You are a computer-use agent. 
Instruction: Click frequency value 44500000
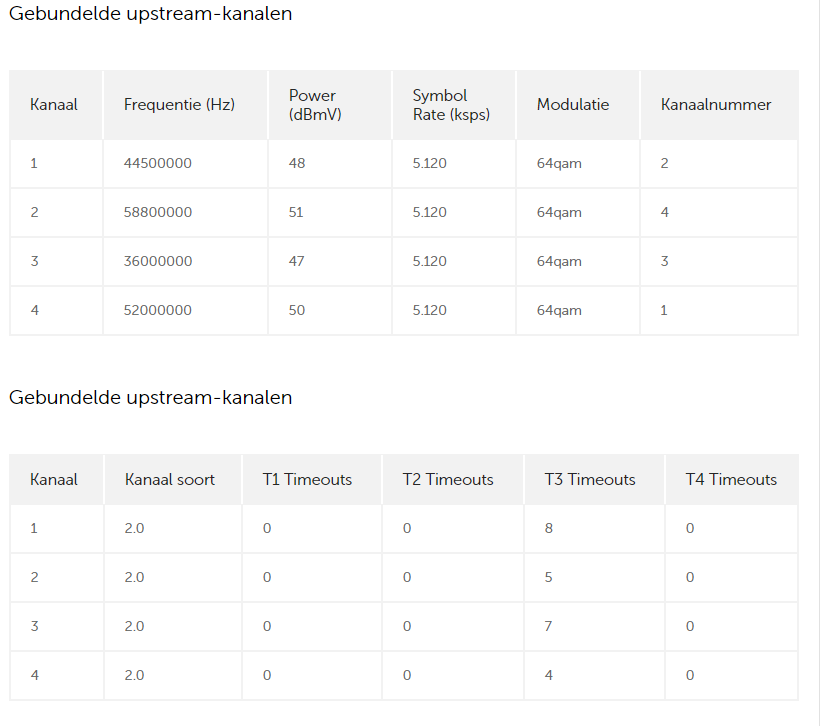tap(158, 163)
